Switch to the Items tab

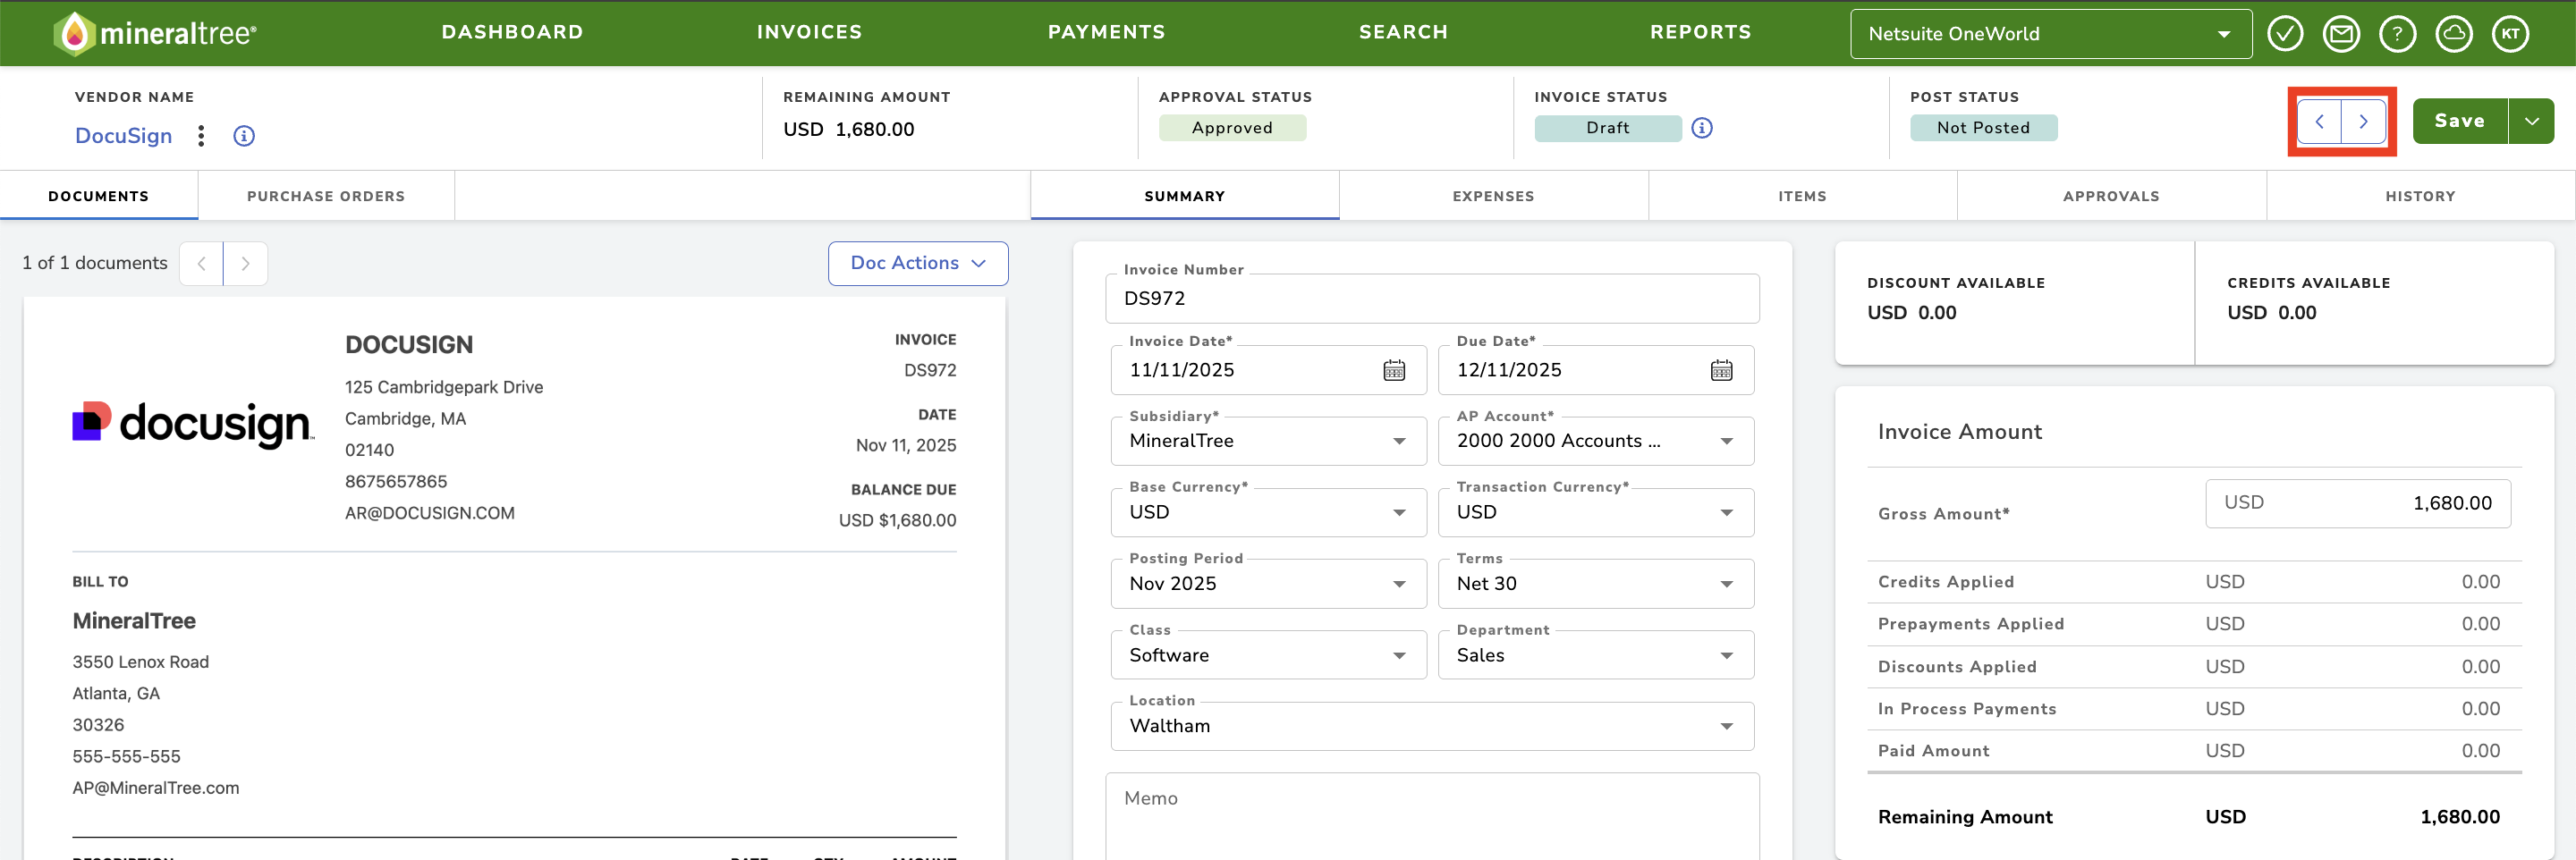pyautogui.click(x=1802, y=196)
